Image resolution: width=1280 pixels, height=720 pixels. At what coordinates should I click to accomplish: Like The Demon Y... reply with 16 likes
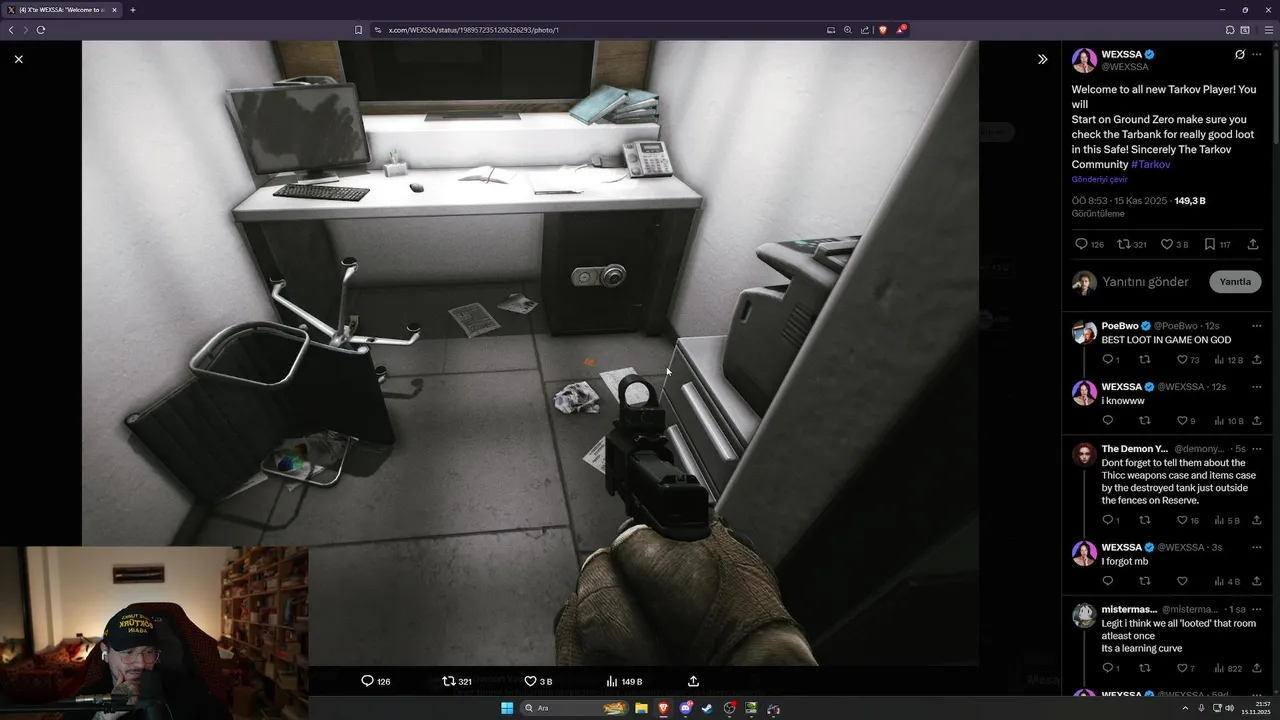tap(1182, 520)
